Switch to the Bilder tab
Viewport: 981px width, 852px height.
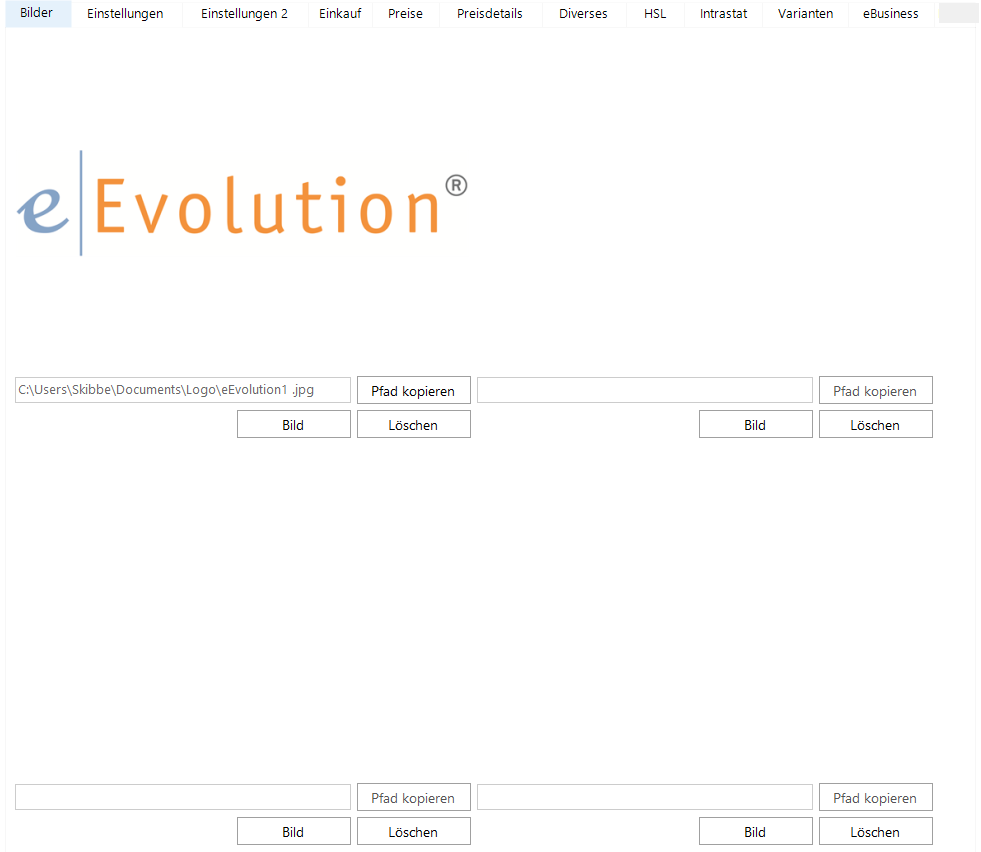[37, 13]
